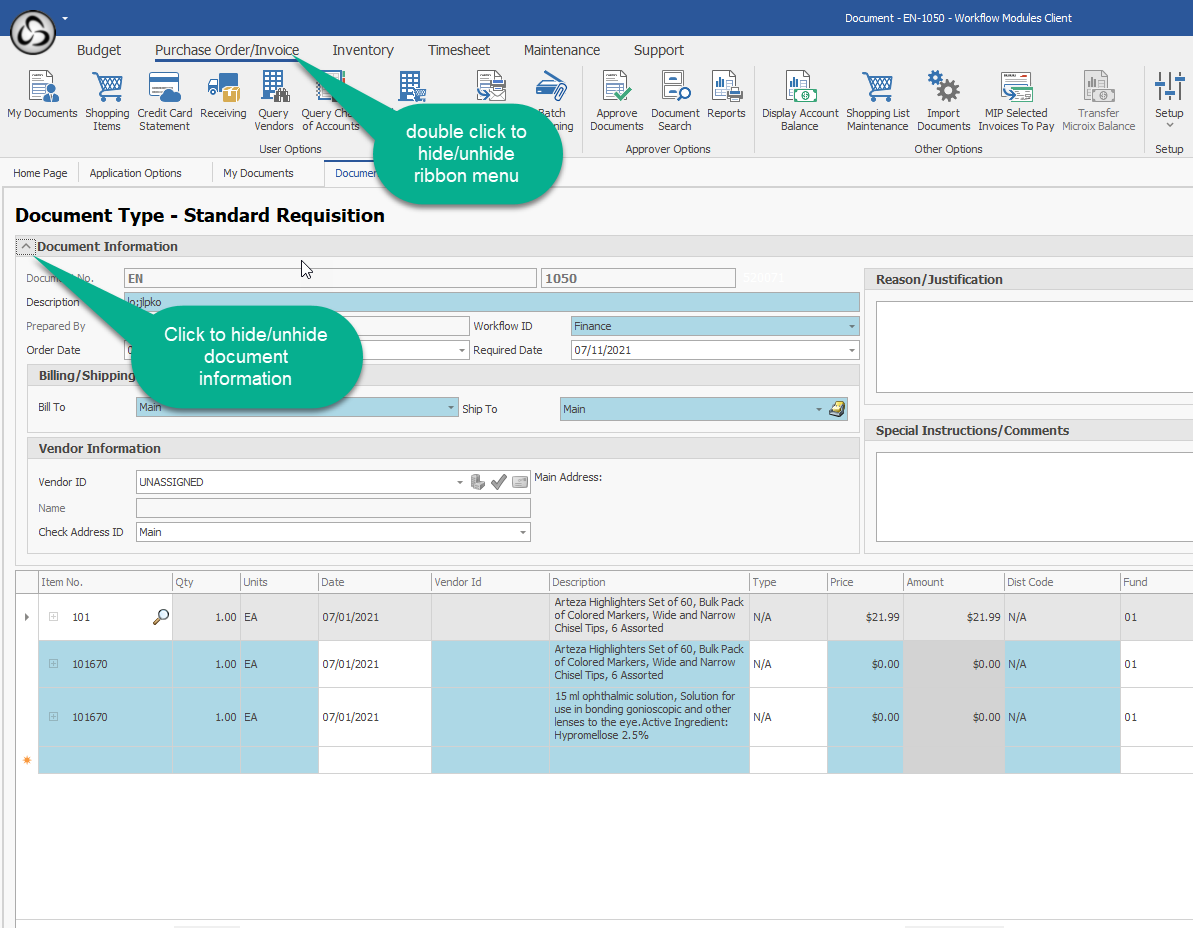Open the Workflow ID dropdown
Screen dimensions: 1193x928
coord(851,326)
